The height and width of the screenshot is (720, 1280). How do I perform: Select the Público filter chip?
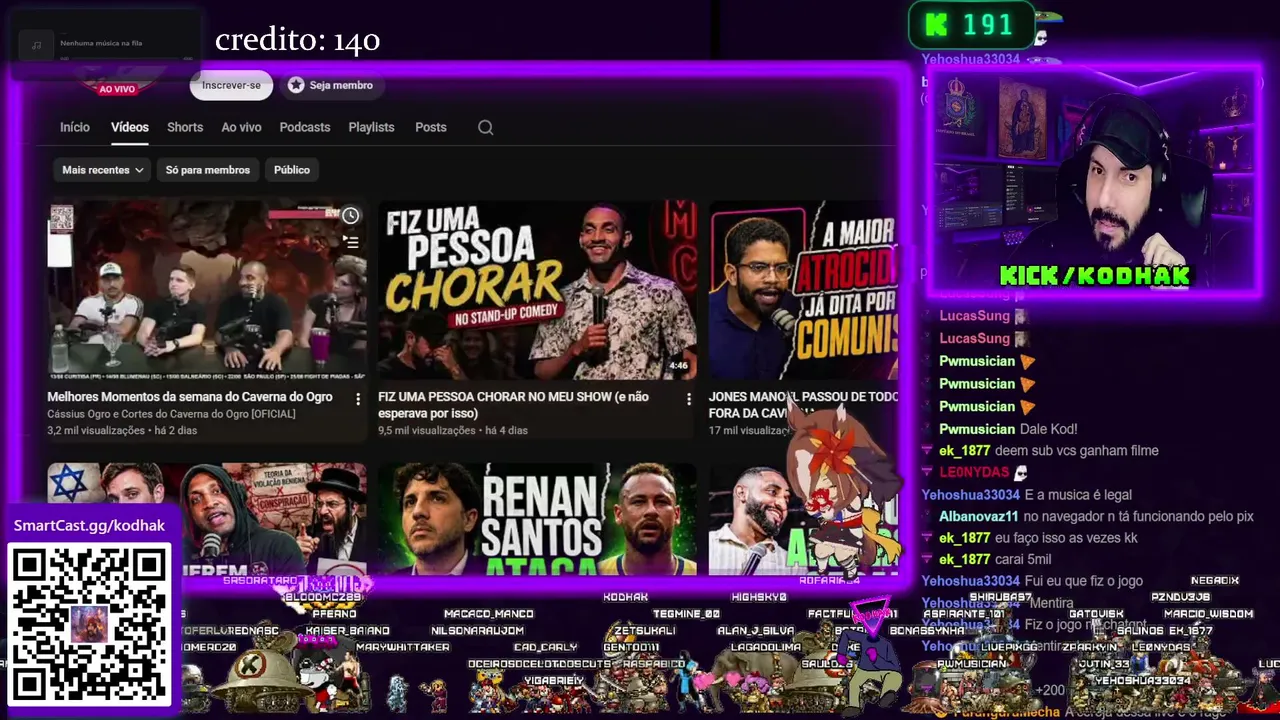292,170
